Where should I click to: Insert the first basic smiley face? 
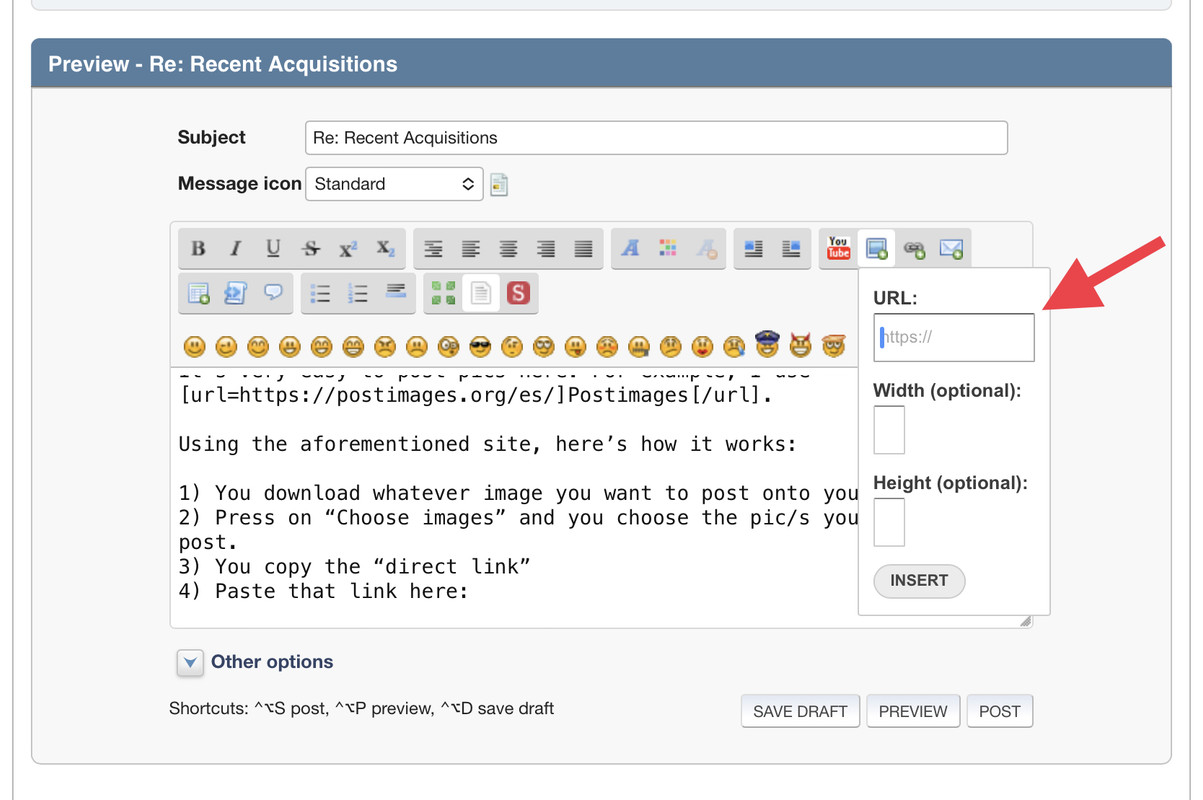(x=195, y=347)
